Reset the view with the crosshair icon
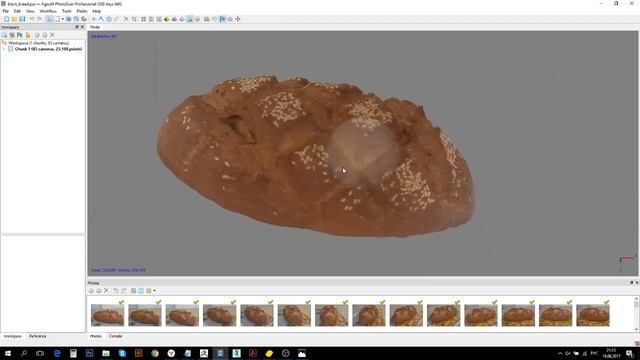The width and height of the screenshot is (640, 360). tap(238, 19)
